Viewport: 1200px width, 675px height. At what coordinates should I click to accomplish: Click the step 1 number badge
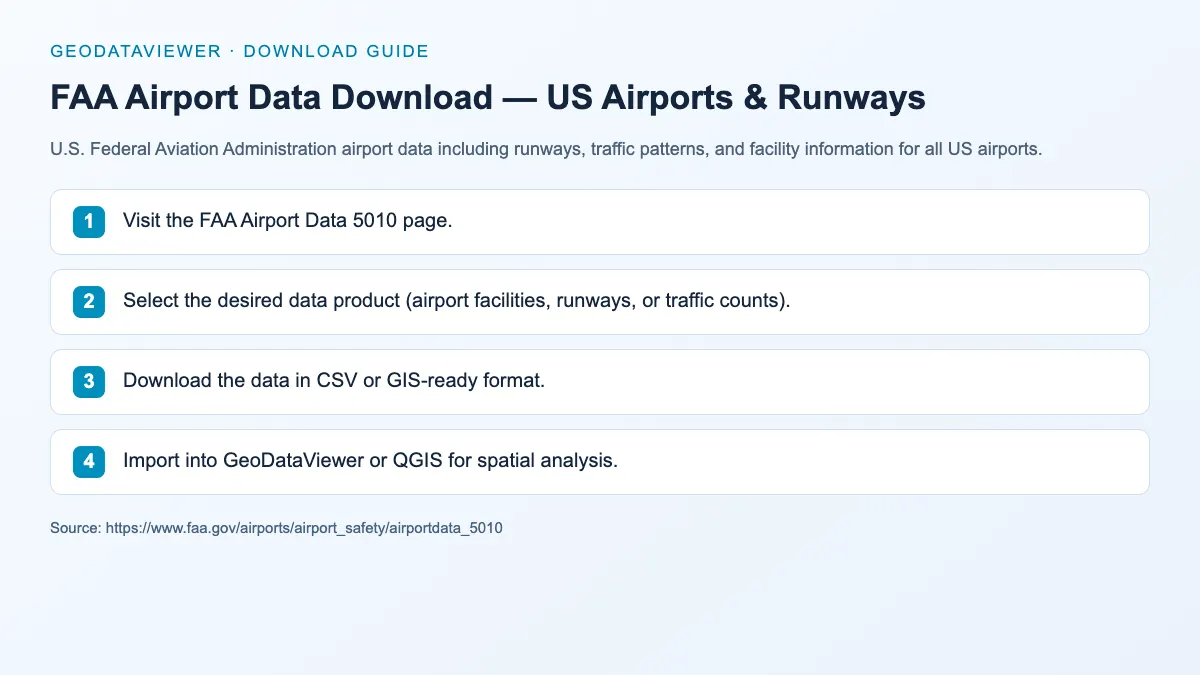coord(89,222)
